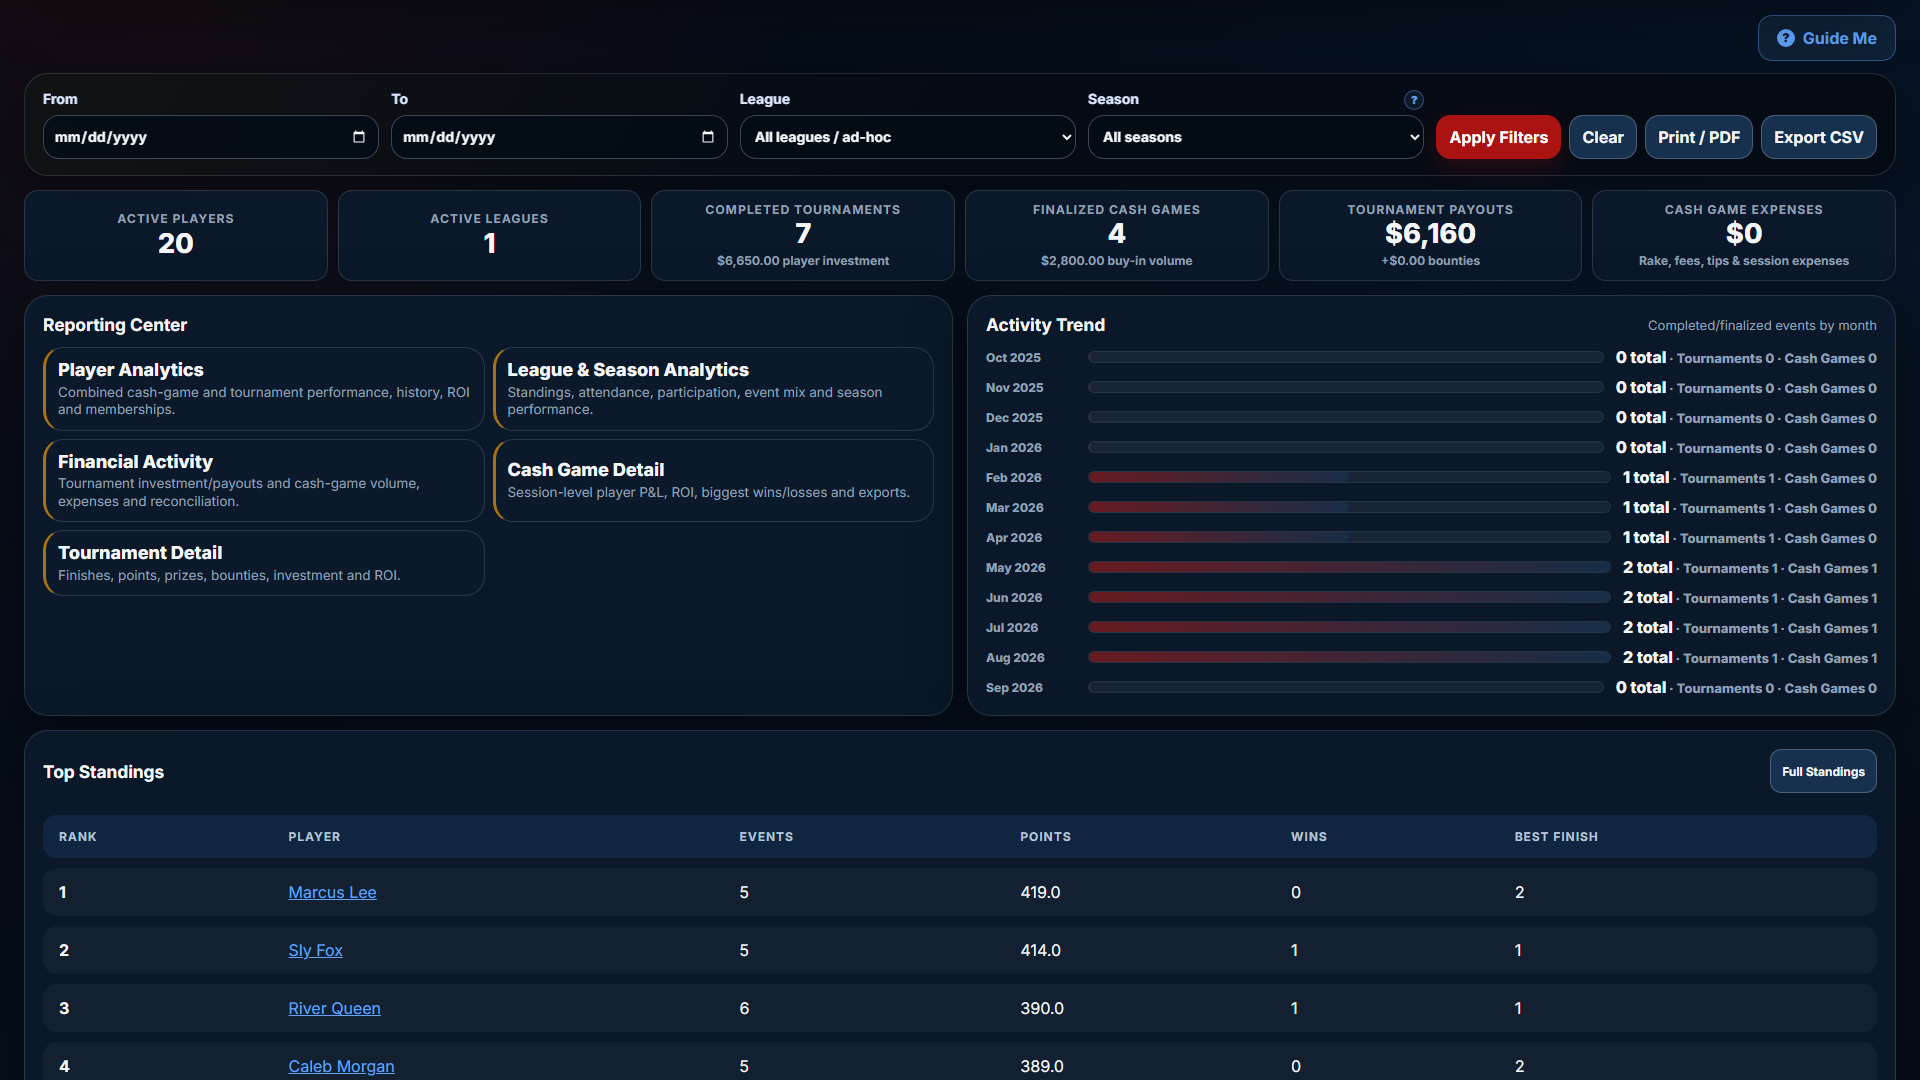Open the Financial Activity report card
Screen dimensions: 1920x1080
[x=264, y=481]
